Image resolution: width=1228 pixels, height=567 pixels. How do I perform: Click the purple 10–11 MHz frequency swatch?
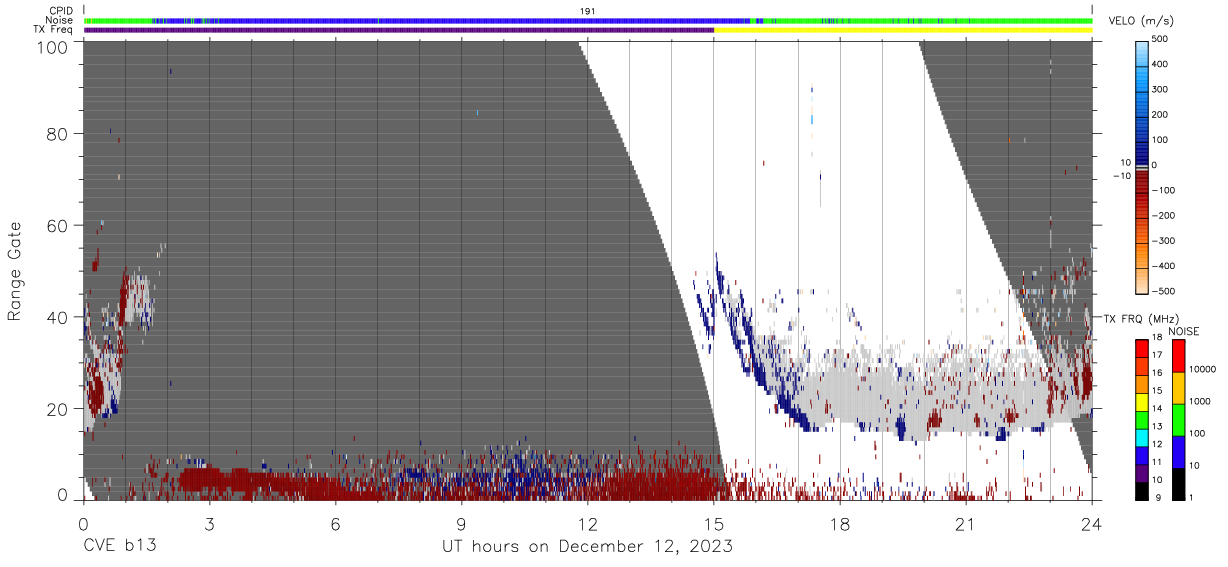(x=1143, y=472)
